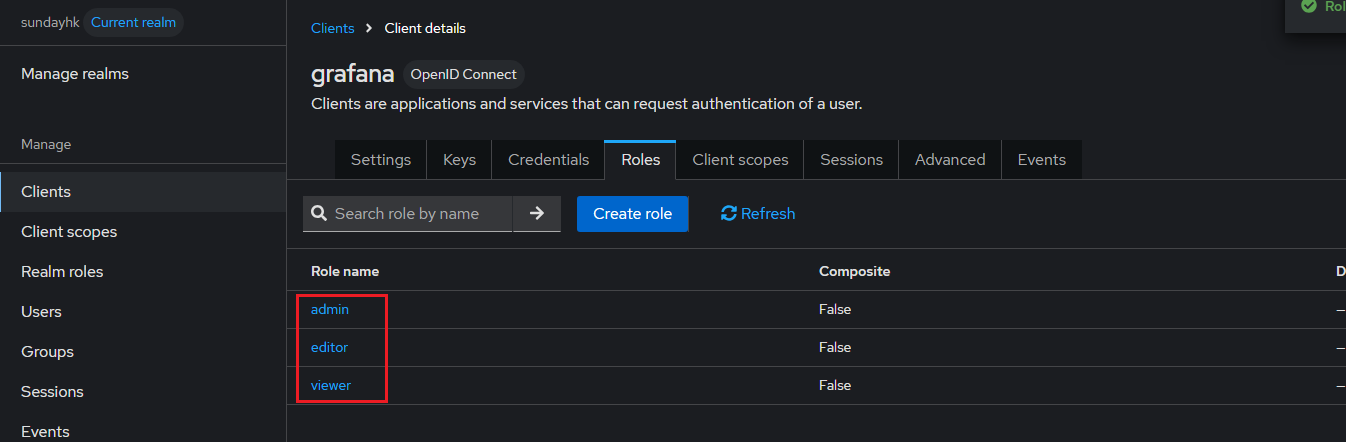
Task: Open the Settings tab
Action: tap(381, 160)
